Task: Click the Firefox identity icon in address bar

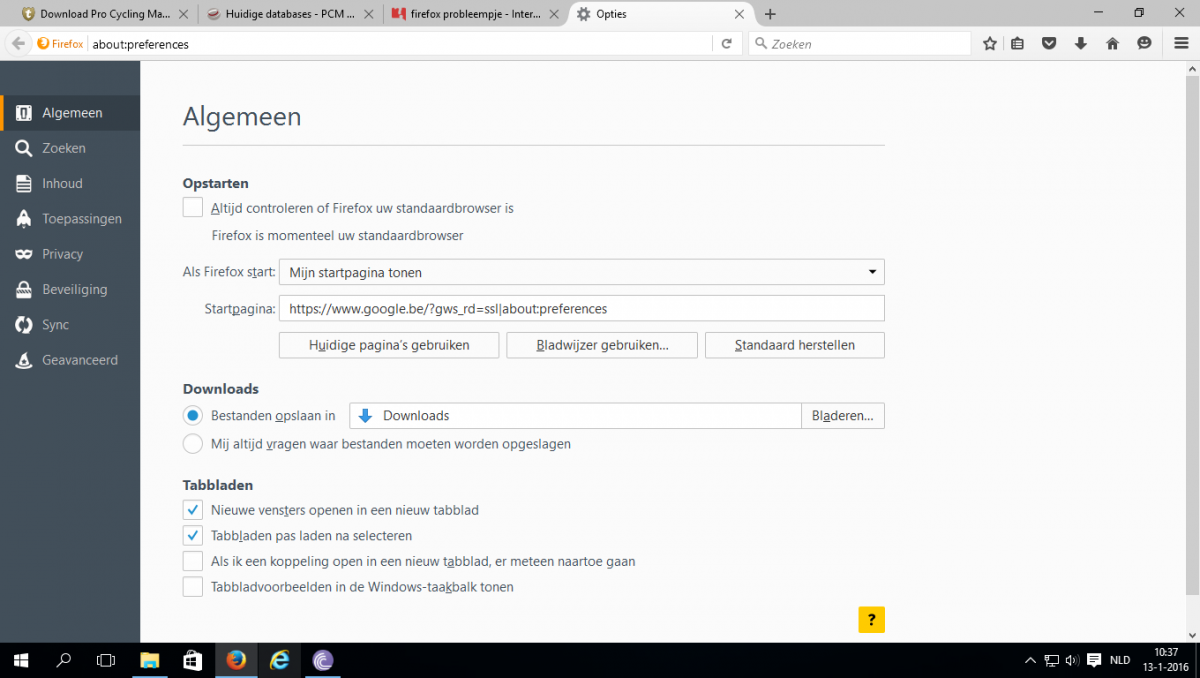Action: 61,44
